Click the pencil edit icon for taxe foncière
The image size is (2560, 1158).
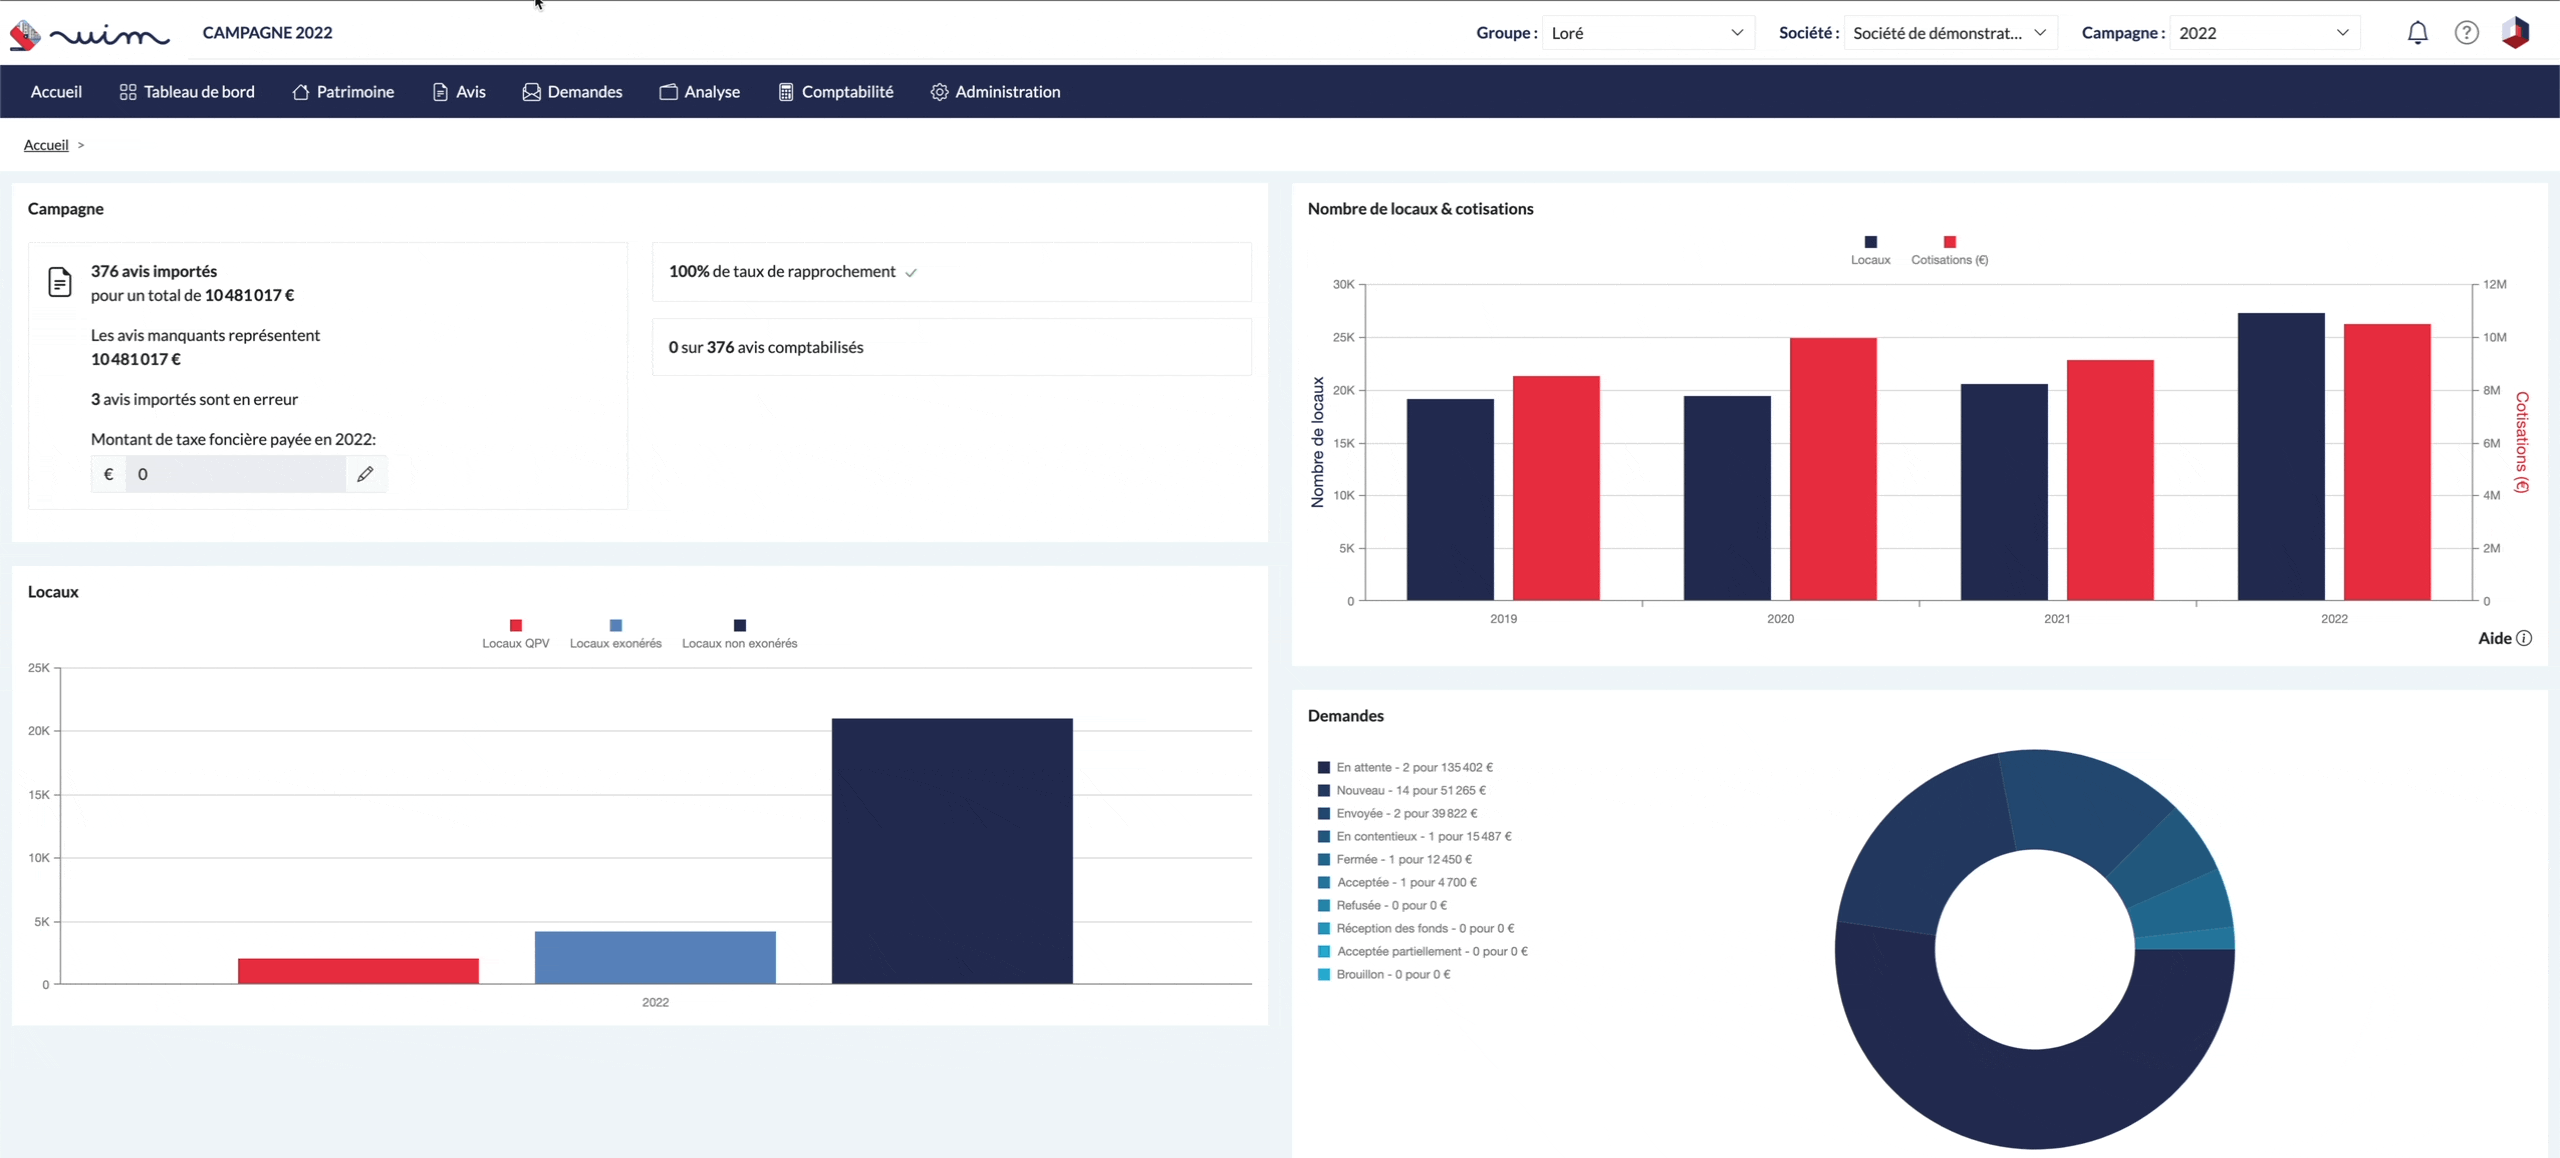365,474
